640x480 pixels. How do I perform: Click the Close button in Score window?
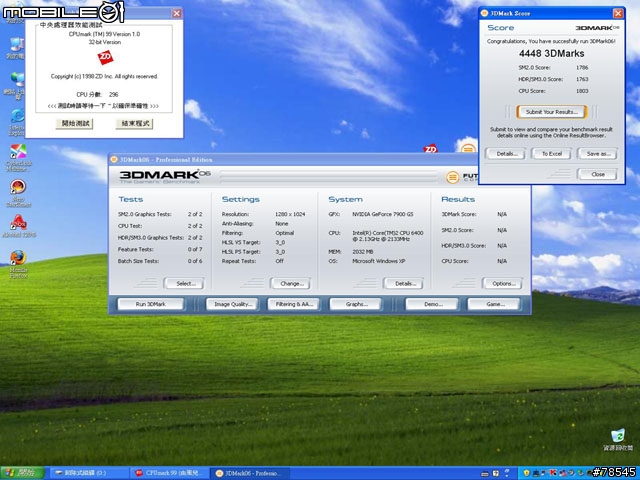pos(597,174)
